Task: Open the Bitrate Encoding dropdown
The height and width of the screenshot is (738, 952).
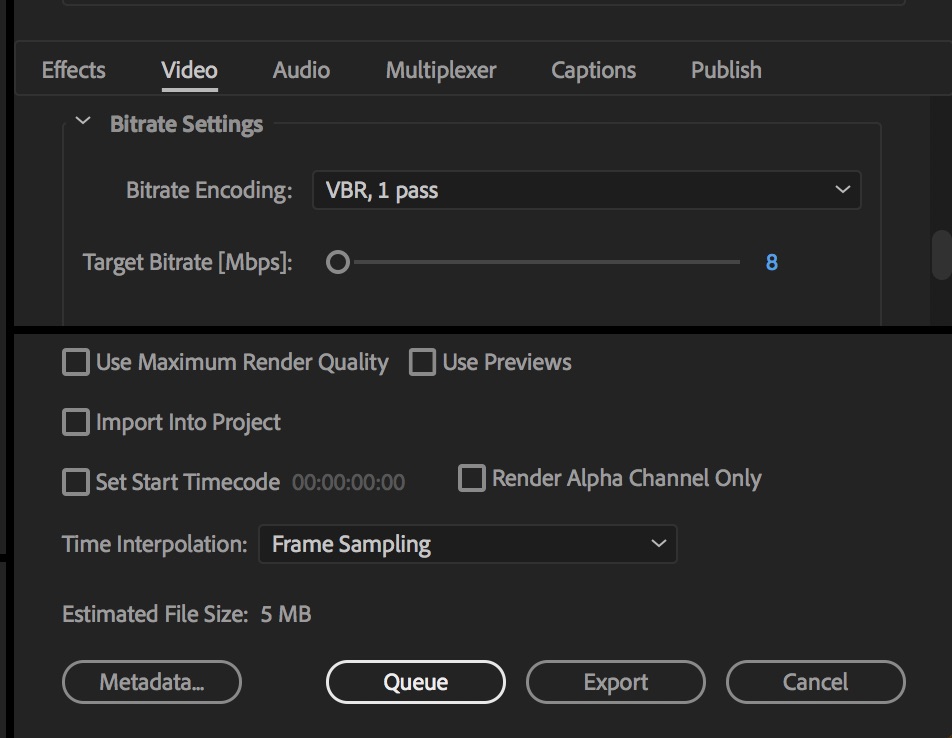Action: point(586,190)
